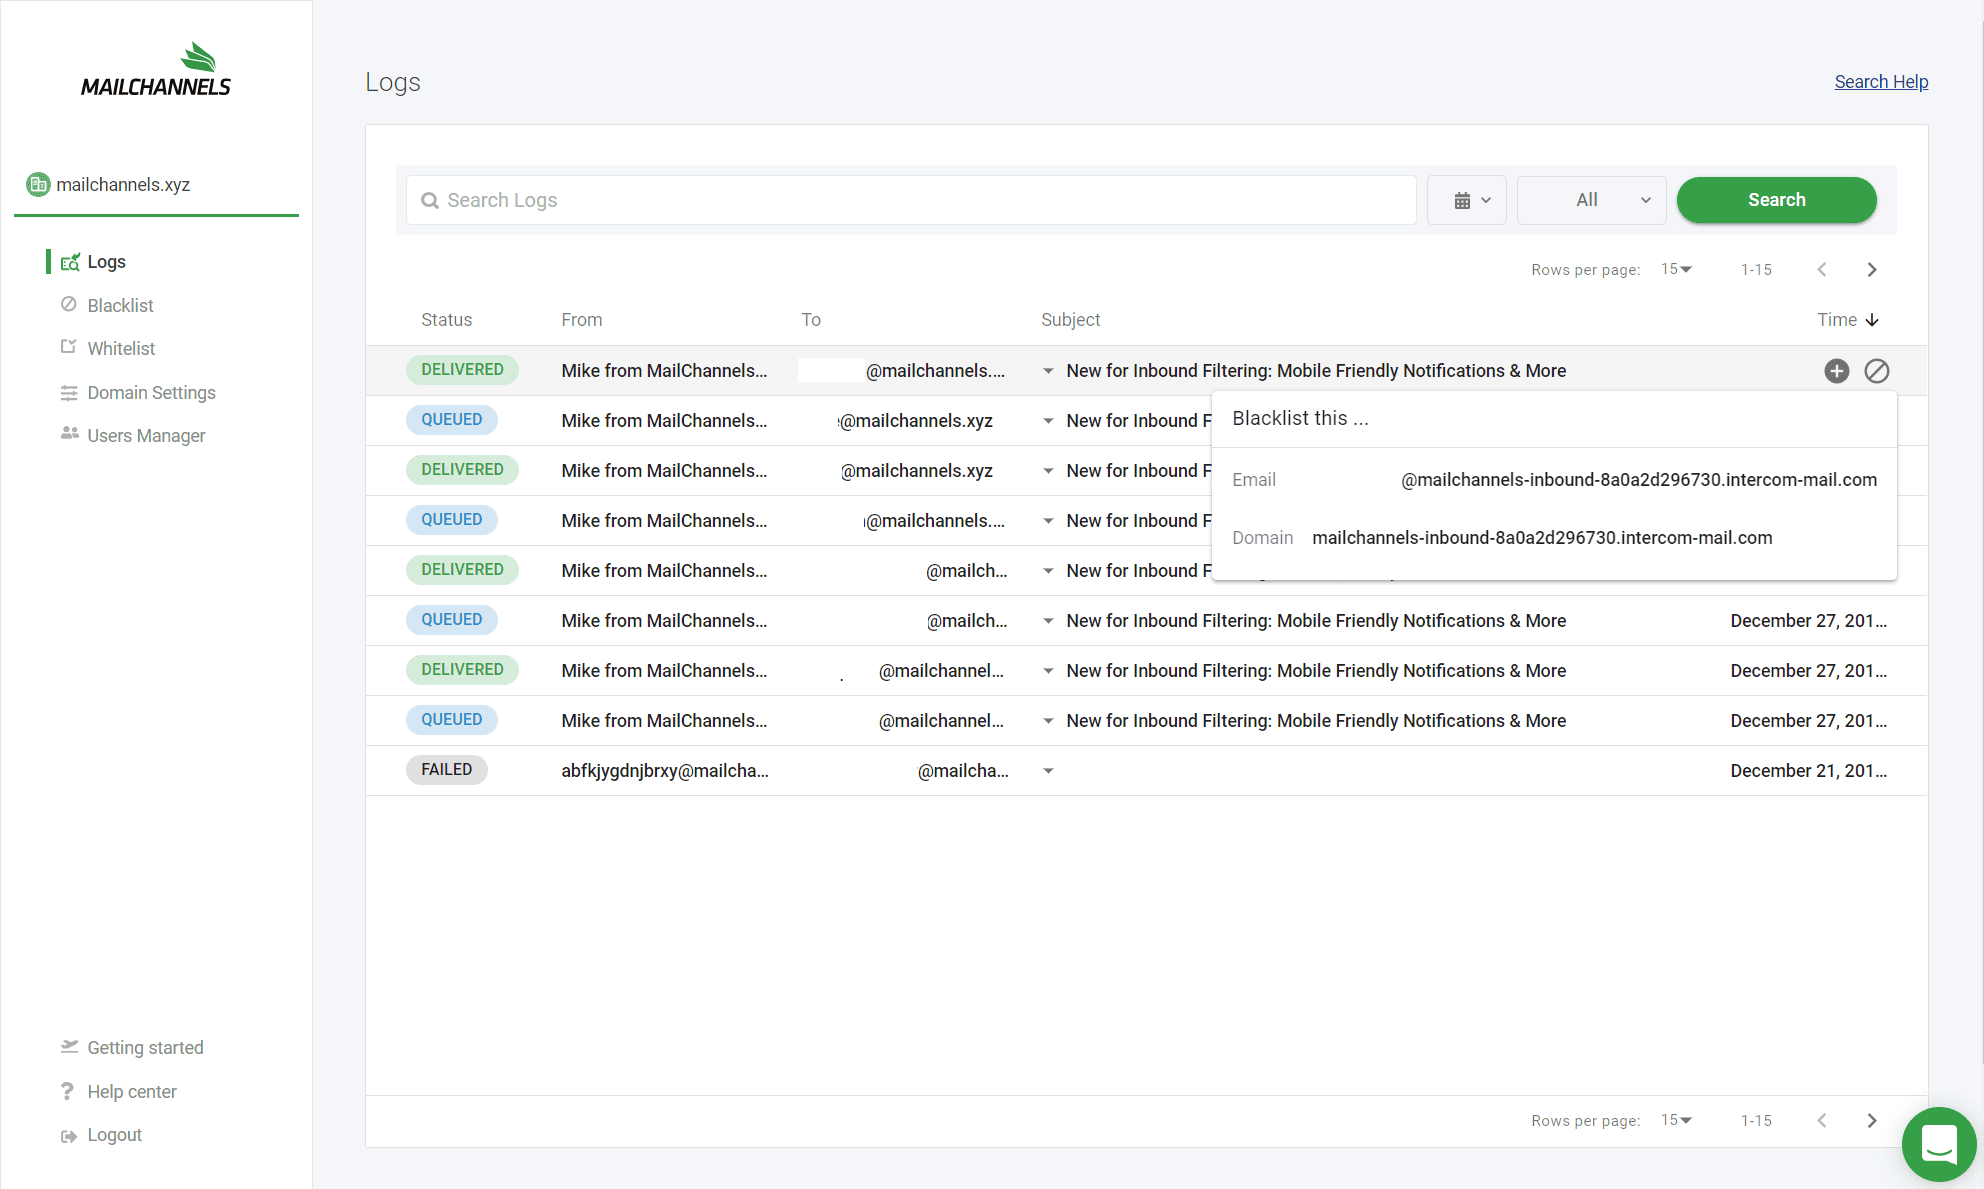
Task: Click the next page navigation arrow
Action: [1871, 268]
